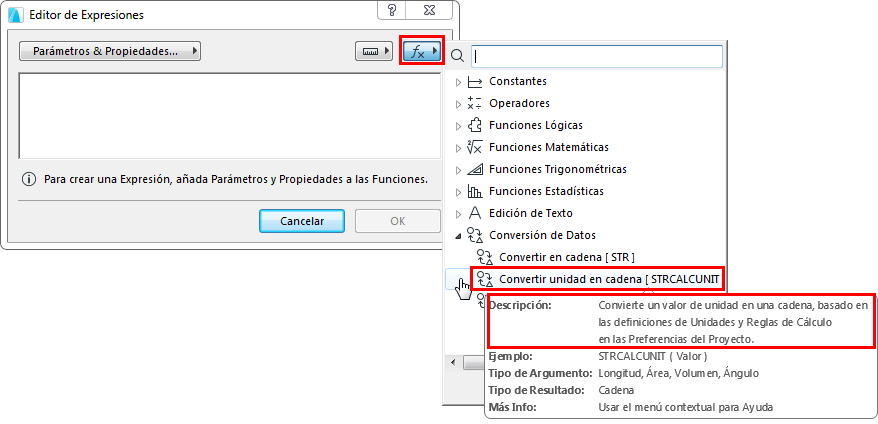
Task: Click the function list horizontal scrollbar arrow
Action: 455,362
